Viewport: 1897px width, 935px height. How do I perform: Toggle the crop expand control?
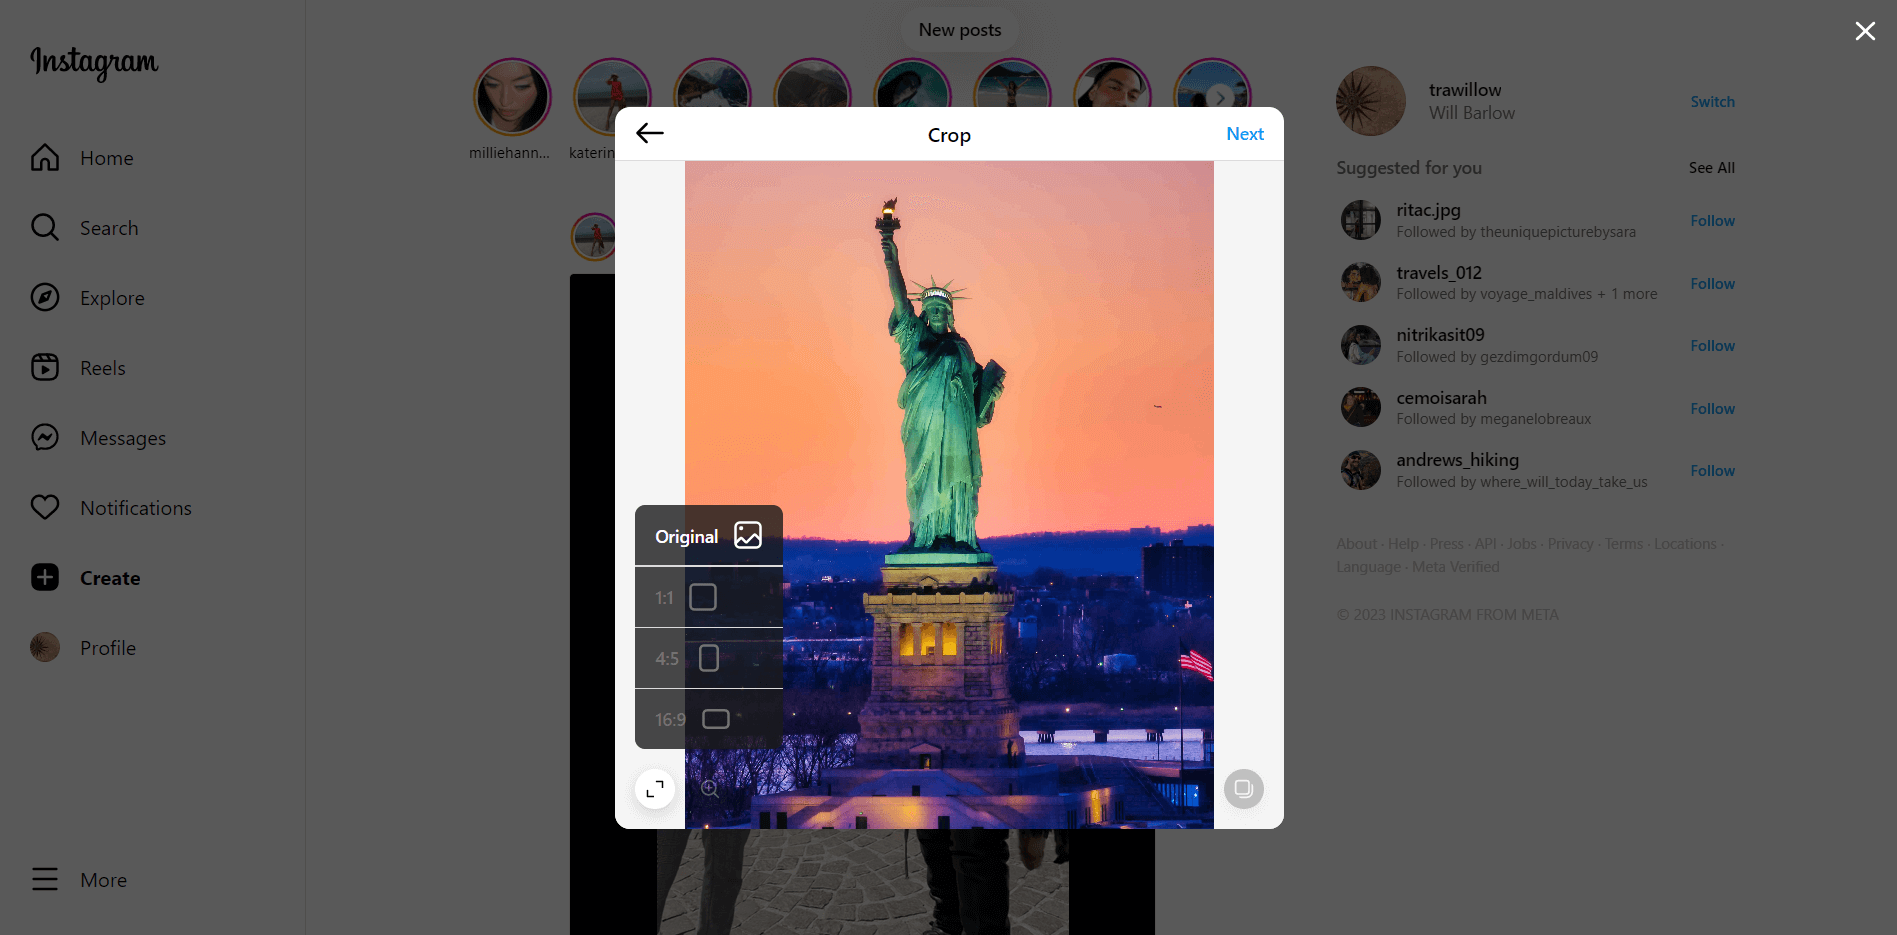pyautogui.click(x=654, y=788)
